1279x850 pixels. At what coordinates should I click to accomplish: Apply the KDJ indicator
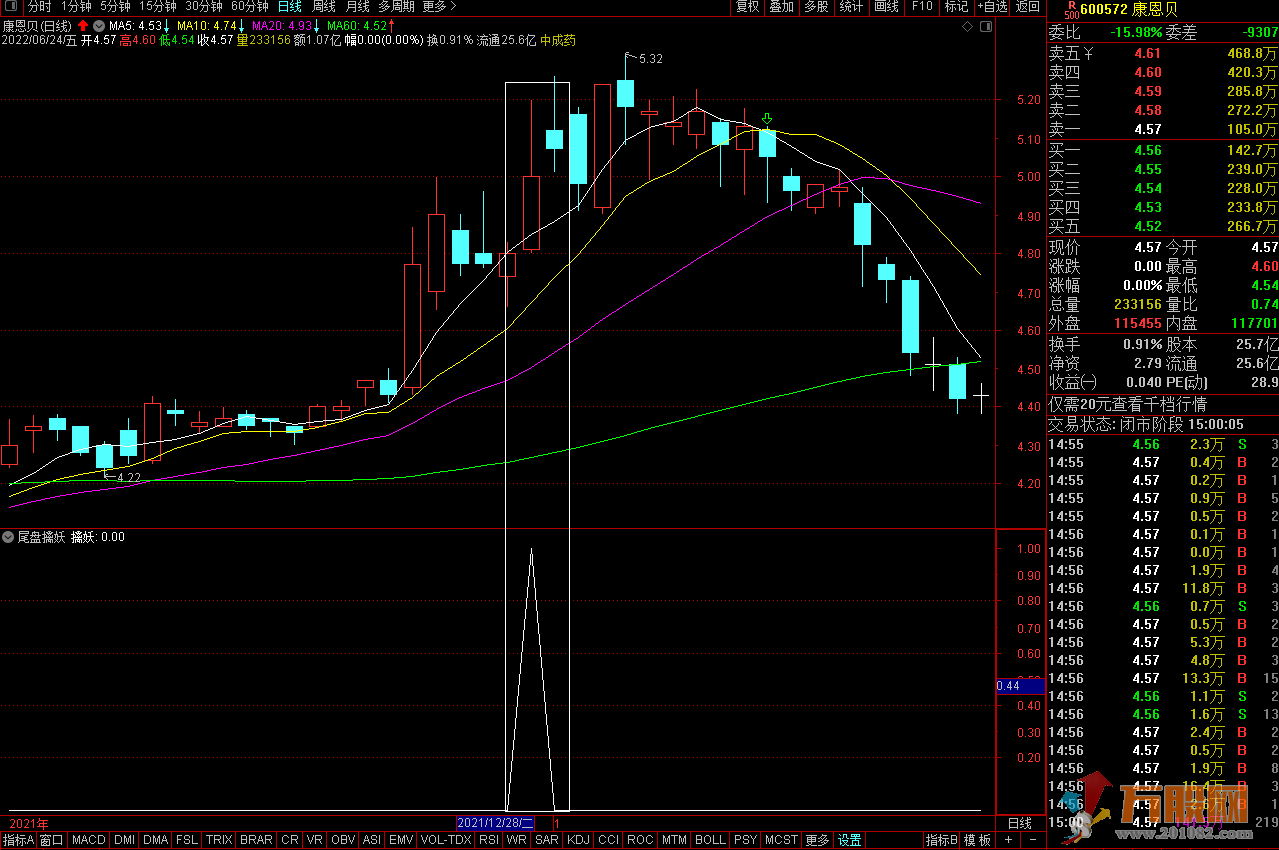tap(579, 840)
